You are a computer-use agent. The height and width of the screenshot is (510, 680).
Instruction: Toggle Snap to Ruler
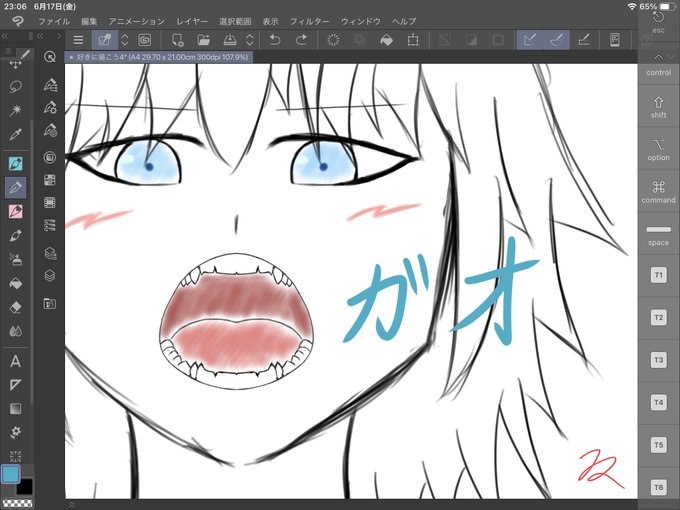coord(530,40)
